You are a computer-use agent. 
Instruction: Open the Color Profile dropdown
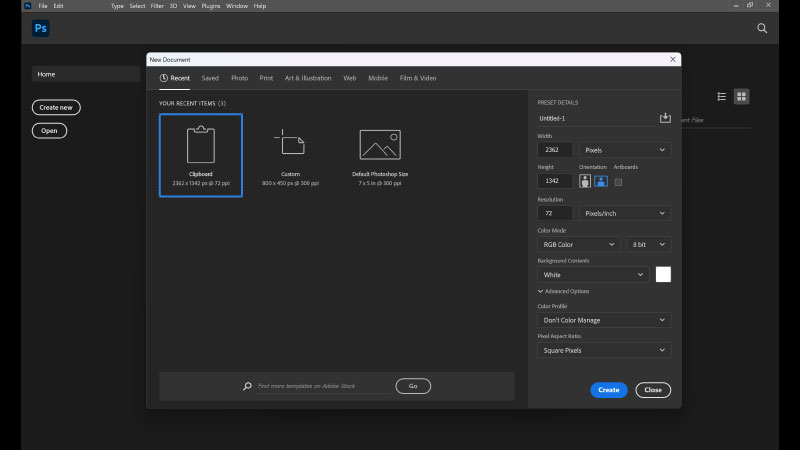[603, 320]
